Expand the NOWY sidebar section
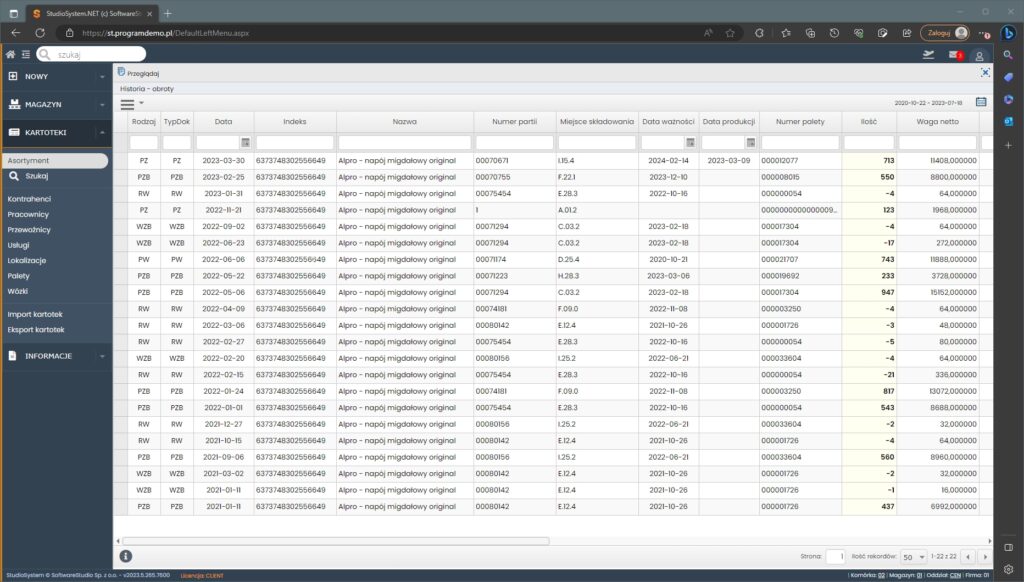The image size is (1024, 582). tap(55, 76)
